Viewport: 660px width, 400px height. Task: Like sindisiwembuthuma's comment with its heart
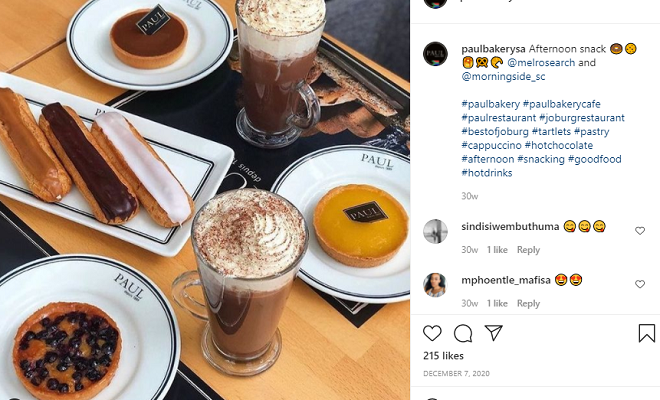pos(640,231)
